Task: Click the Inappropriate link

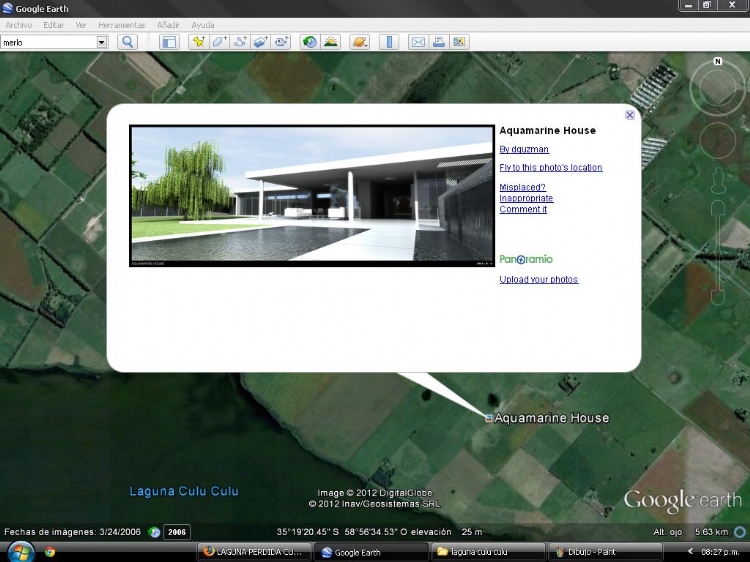Action: pos(526,198)
